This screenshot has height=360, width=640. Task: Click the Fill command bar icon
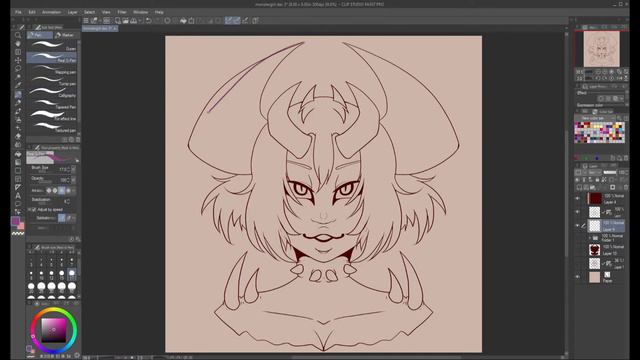click(183, 20)
